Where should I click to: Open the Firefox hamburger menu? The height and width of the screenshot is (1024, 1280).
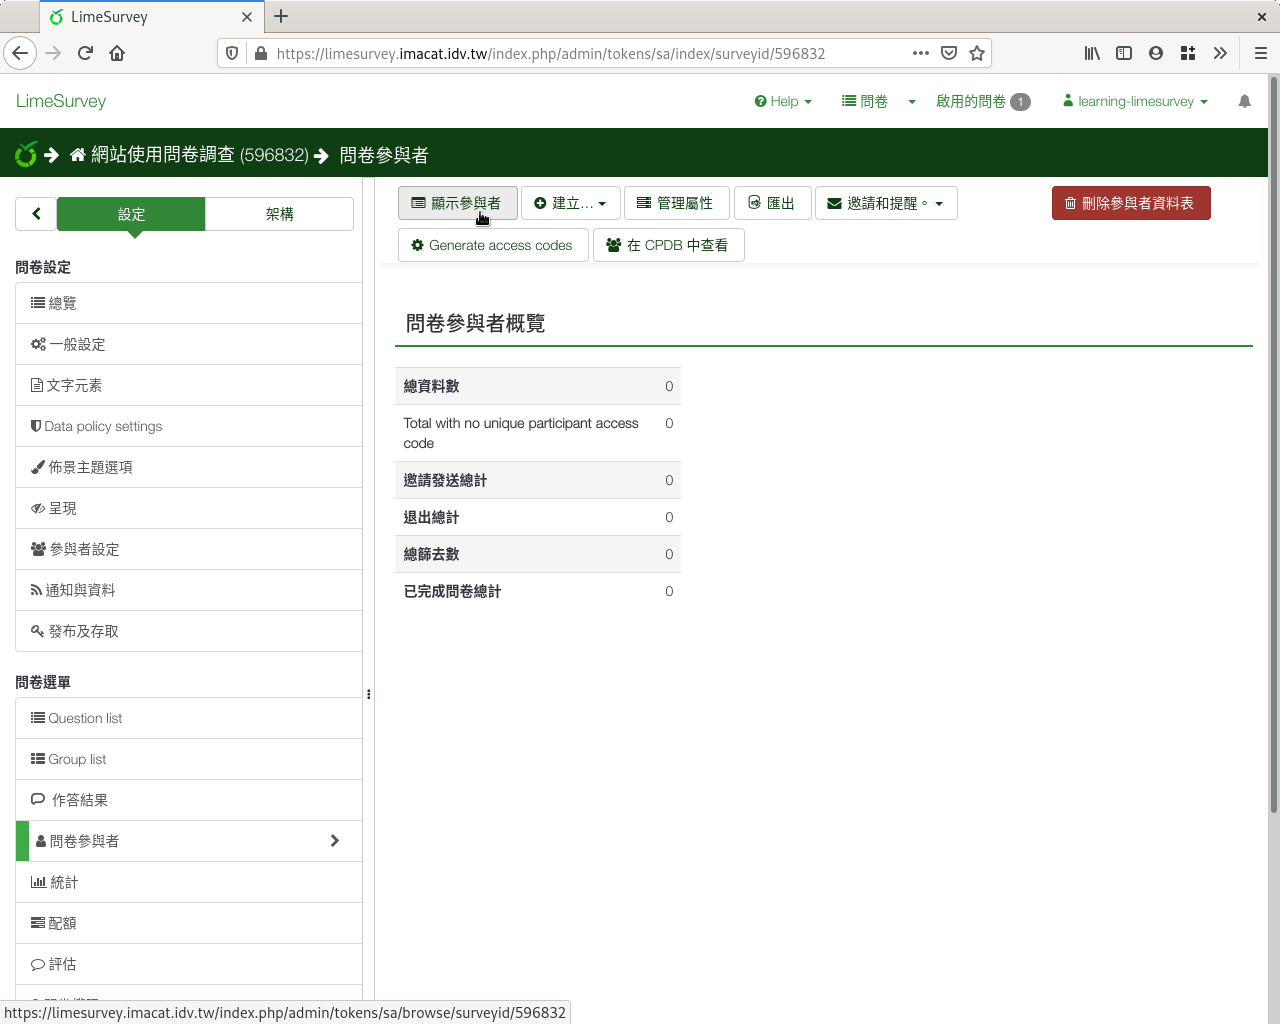[x=1261, y=53]
